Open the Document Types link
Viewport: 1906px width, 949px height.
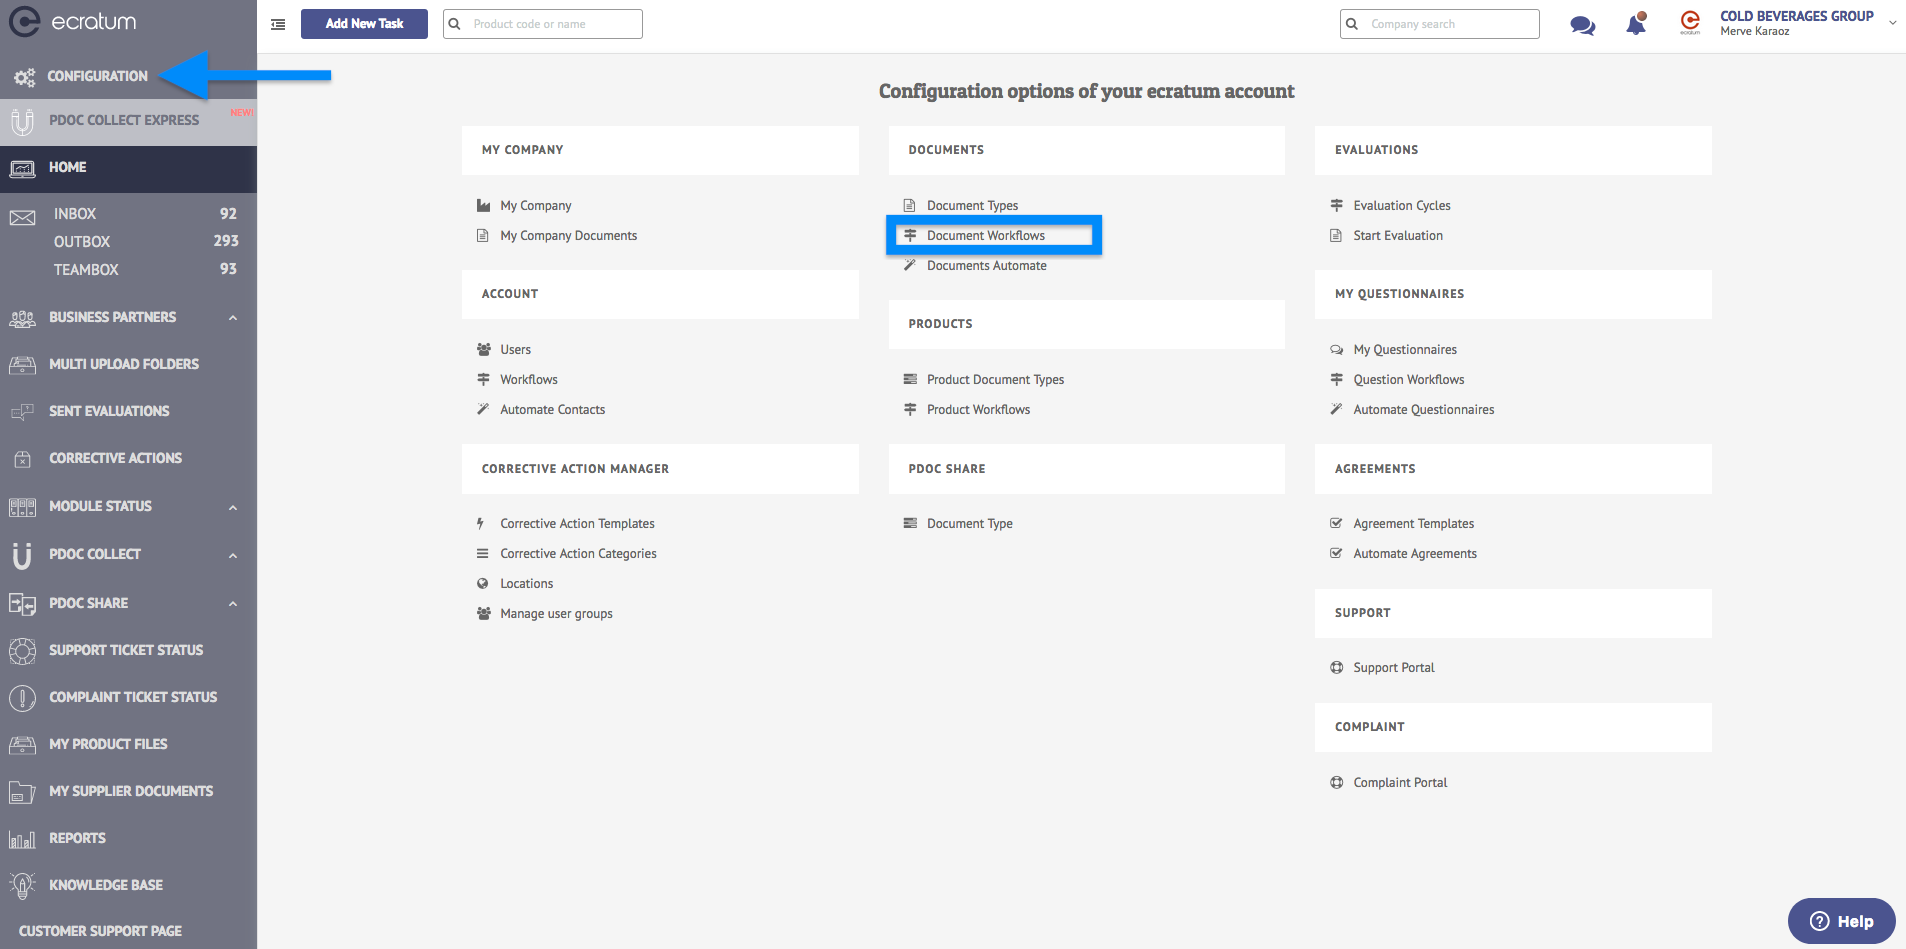[972, 206]
